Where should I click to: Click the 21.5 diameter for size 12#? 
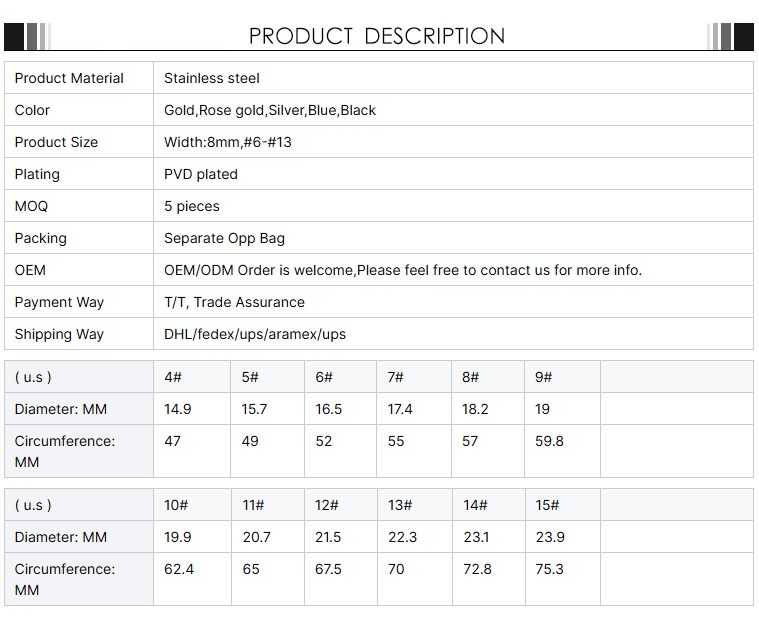[x=328, y=537]
